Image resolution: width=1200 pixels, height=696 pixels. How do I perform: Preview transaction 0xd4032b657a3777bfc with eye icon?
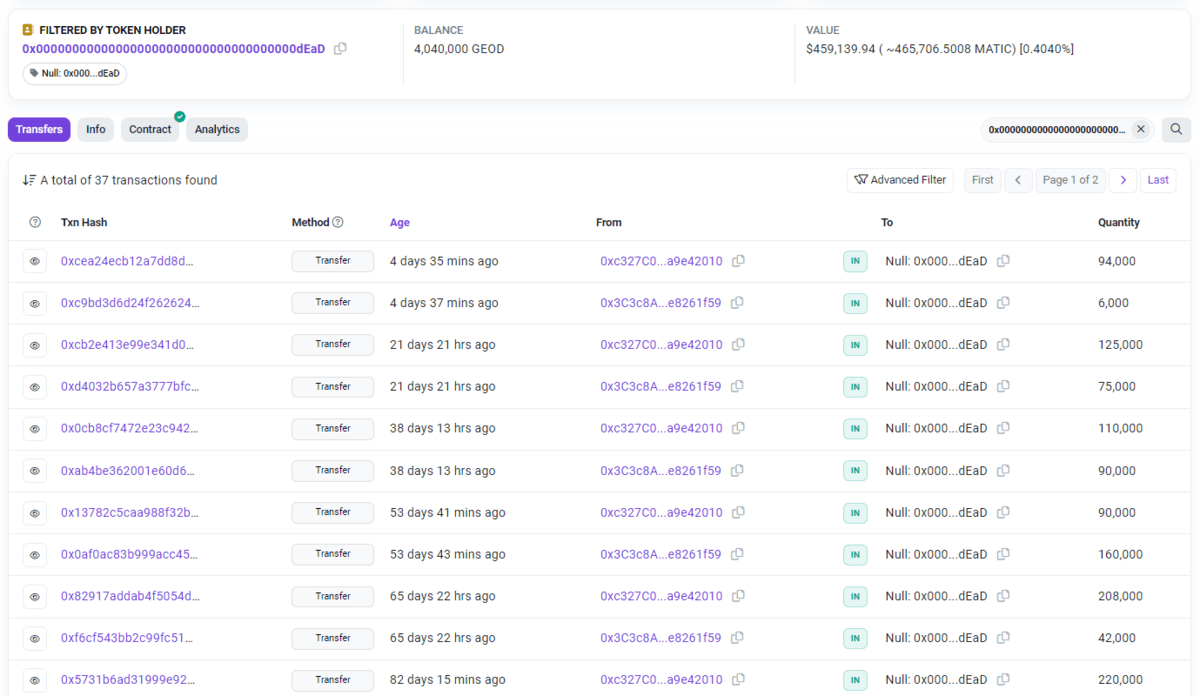[35, 387]
